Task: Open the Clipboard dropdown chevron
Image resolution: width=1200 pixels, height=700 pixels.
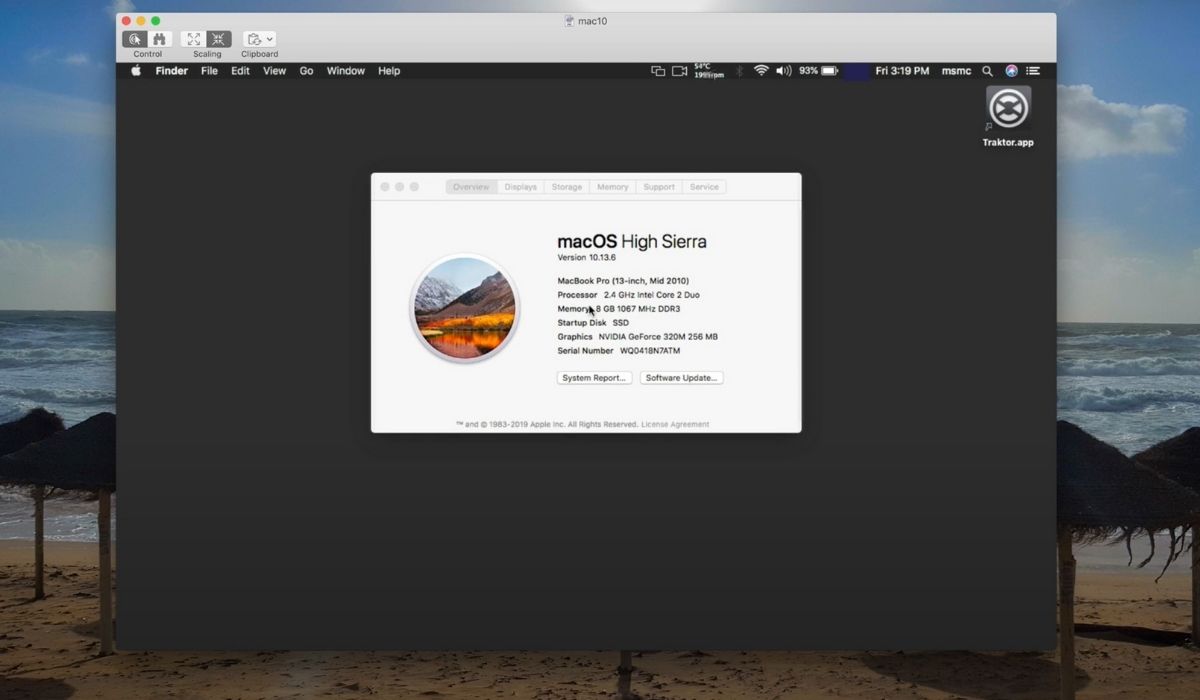Action: (271, 38)
